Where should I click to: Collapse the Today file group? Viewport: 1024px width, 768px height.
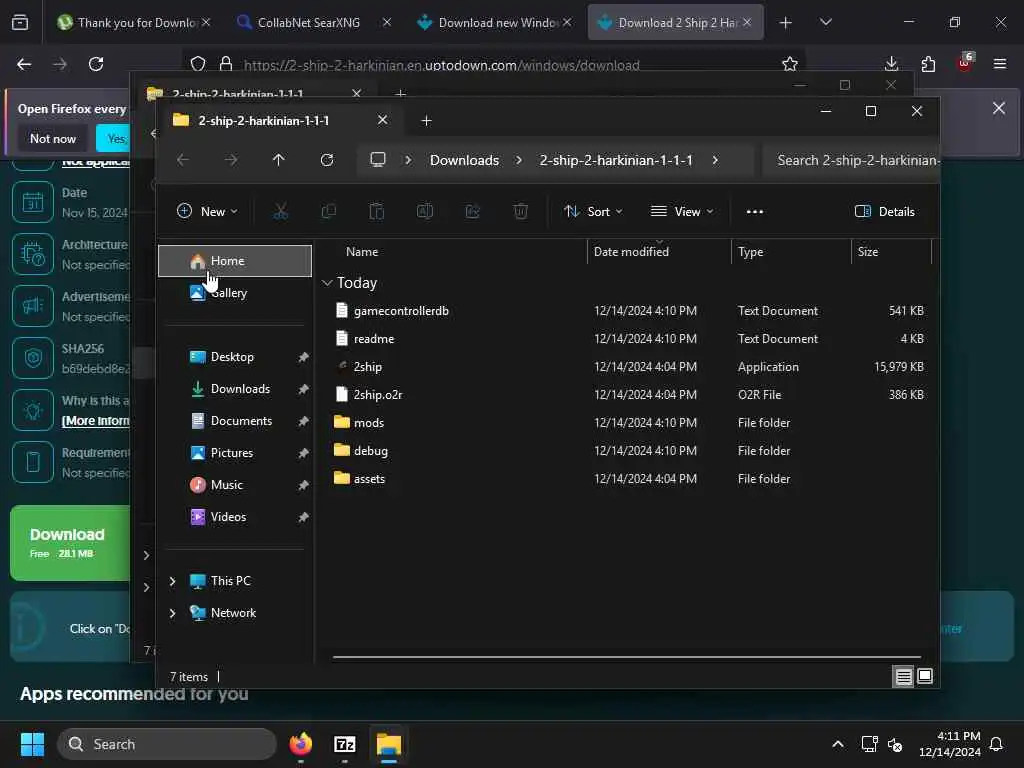pos(327,283)
